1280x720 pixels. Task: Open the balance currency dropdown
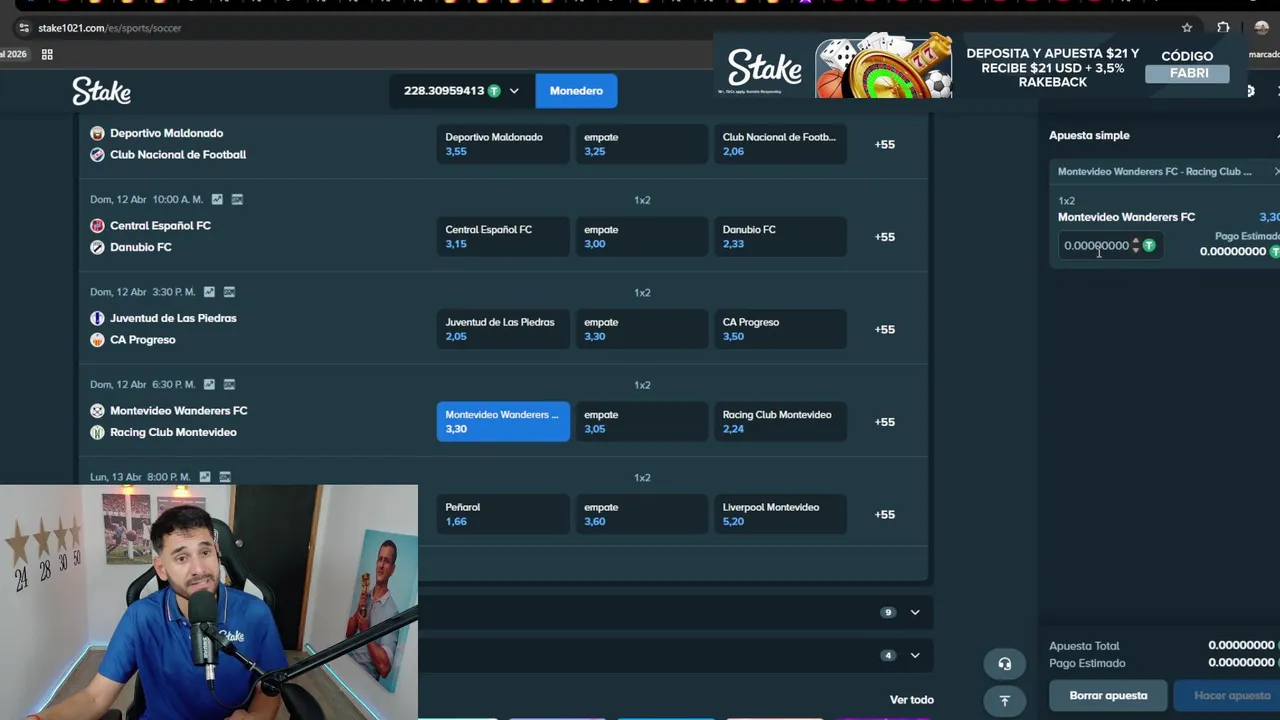point(514,91)
